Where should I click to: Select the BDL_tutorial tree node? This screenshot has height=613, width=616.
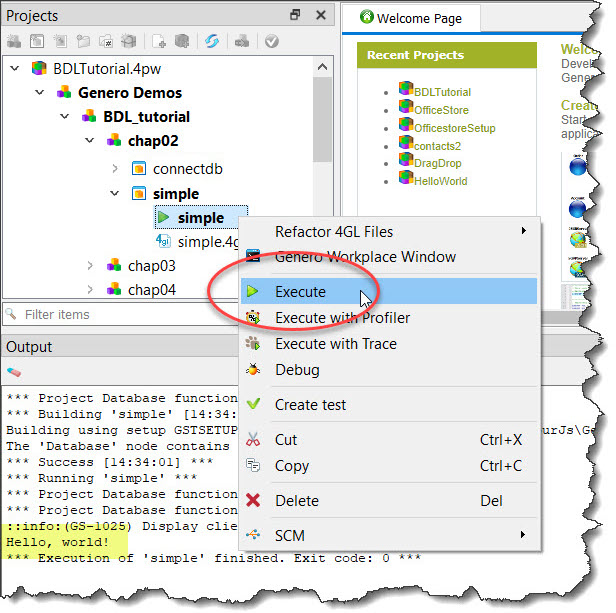tap(146, 117)
